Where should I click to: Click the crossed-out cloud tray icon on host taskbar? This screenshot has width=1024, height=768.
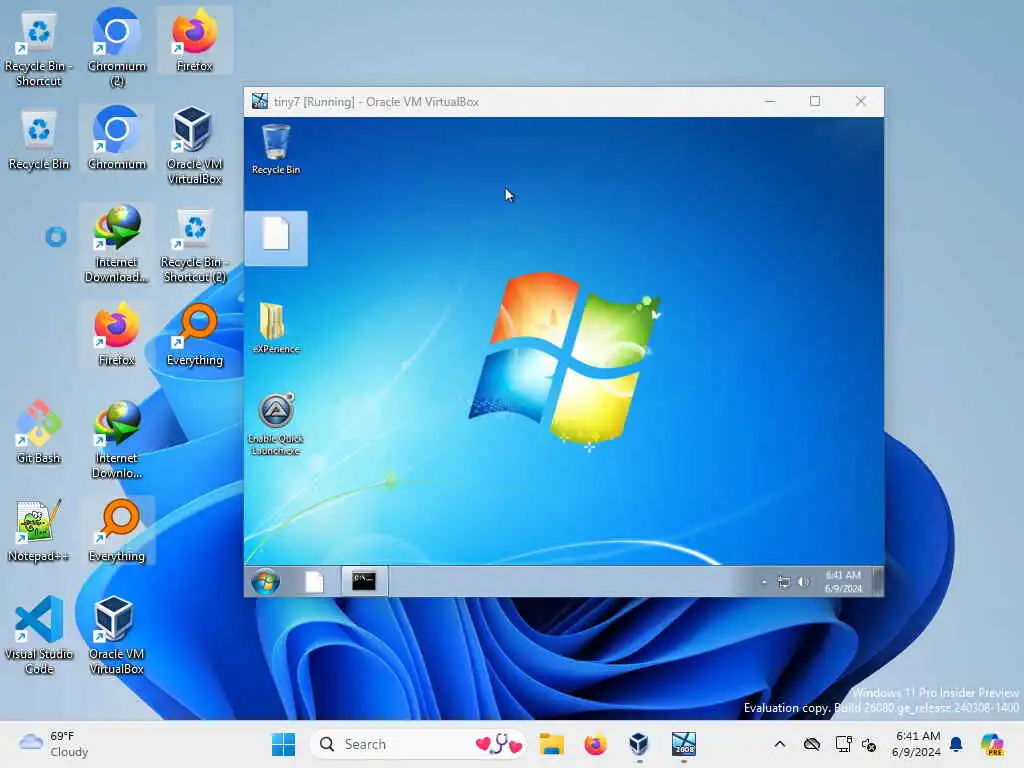coord(812,744)
